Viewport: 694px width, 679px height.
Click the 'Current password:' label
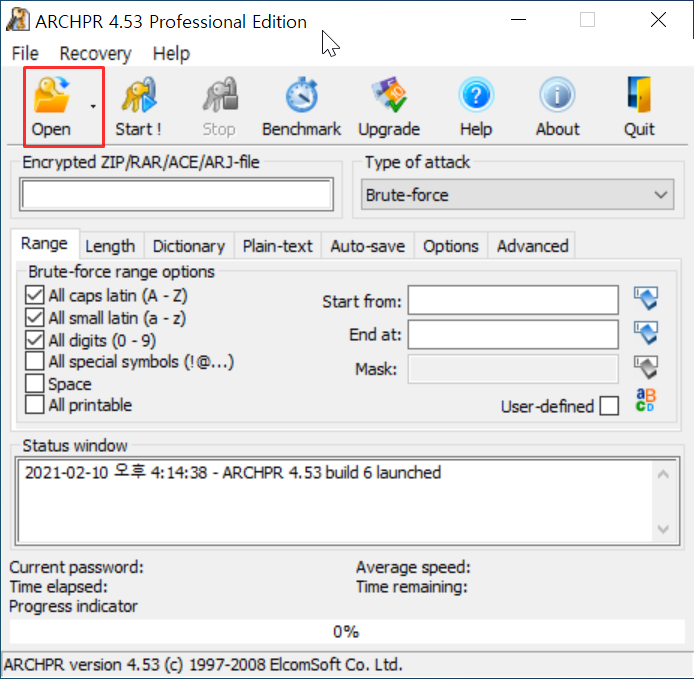tap(77, 567)
